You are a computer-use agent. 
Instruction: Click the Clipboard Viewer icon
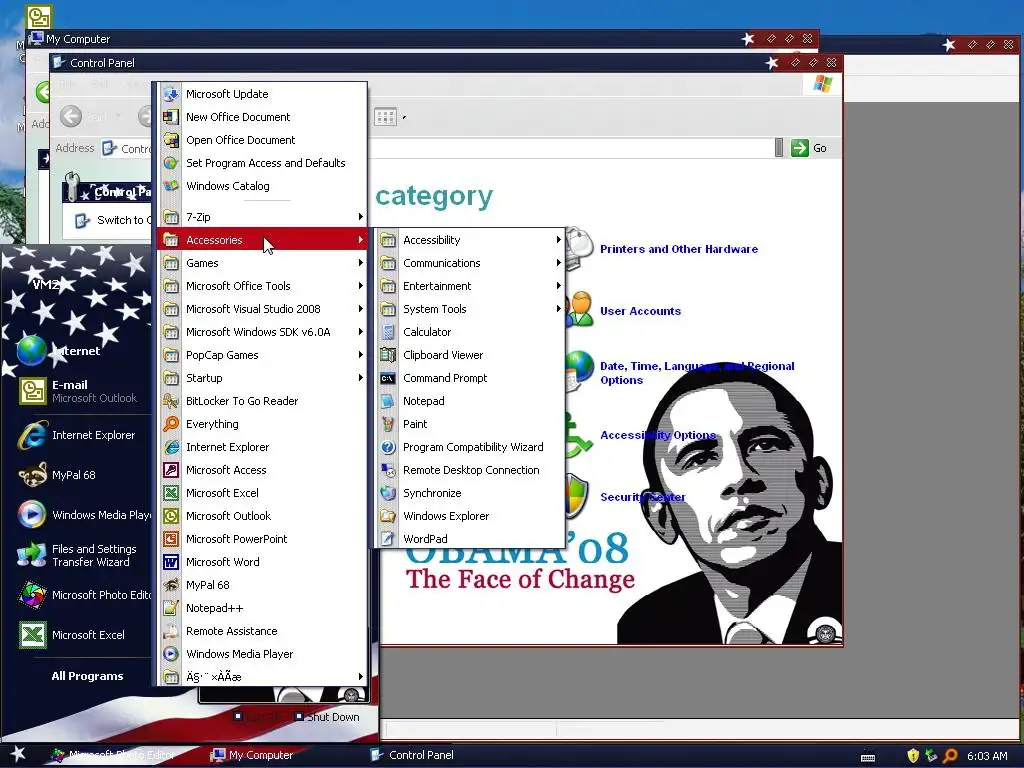[388, 355]
